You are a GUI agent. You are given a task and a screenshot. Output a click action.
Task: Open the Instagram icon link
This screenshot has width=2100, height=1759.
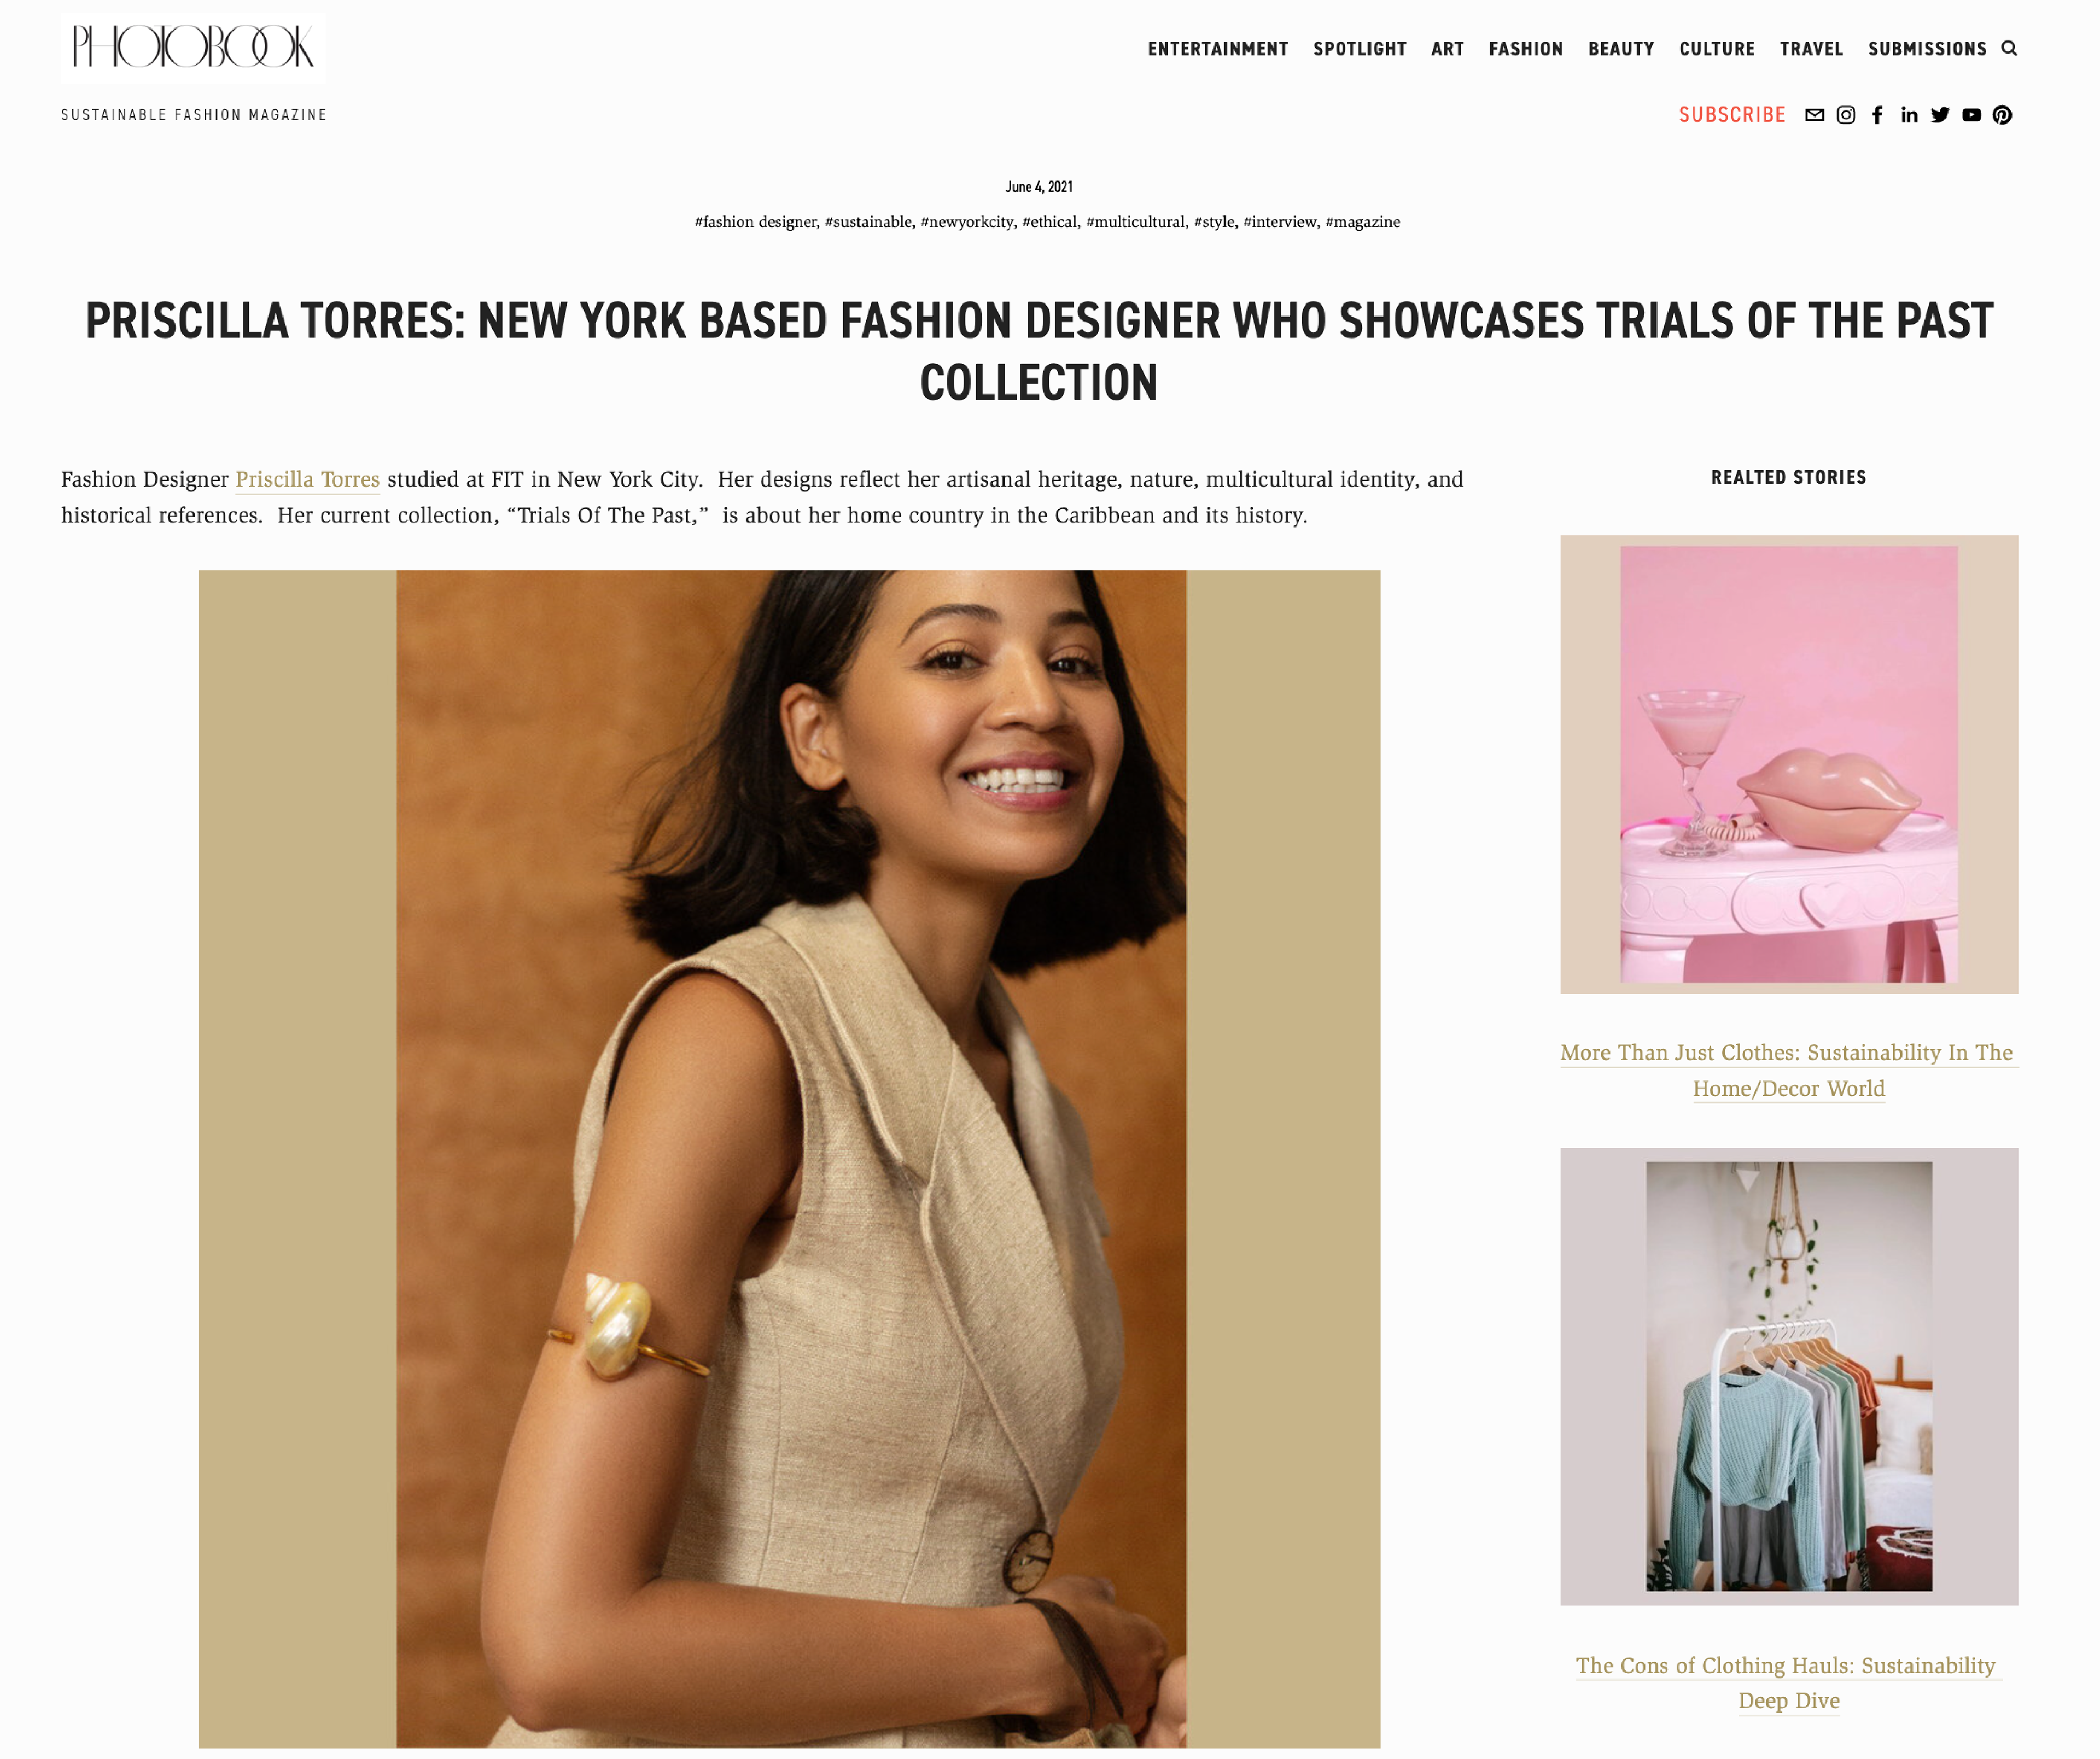pos(1846,115)
